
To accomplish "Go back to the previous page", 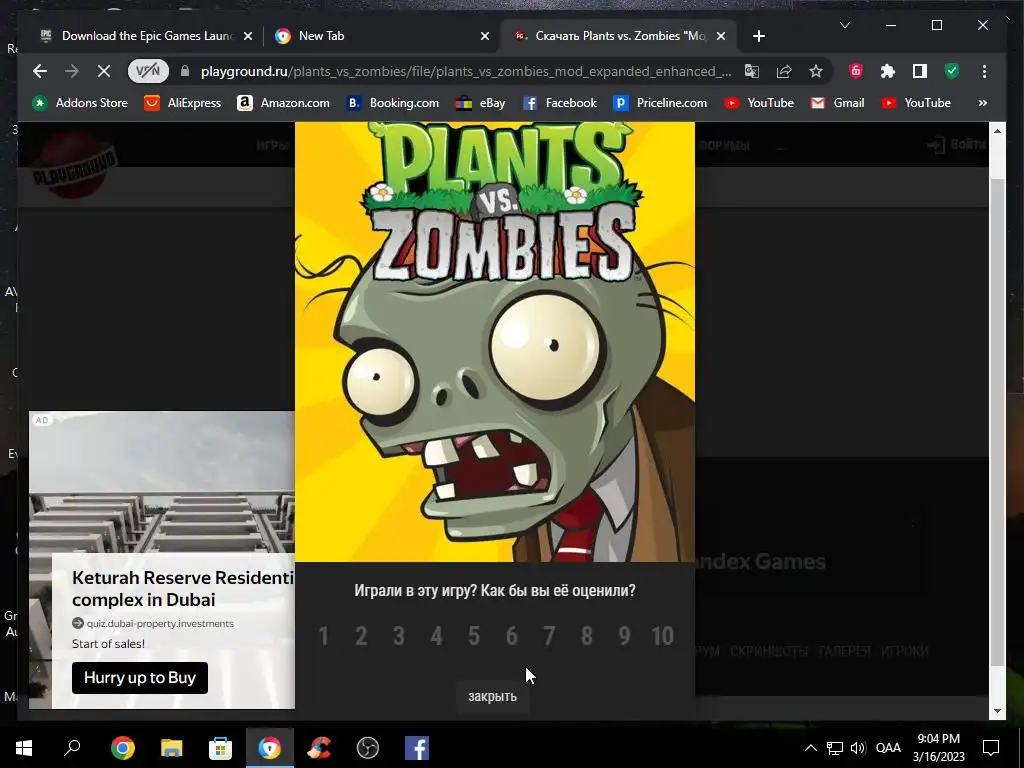I will [x=40, y=71].
